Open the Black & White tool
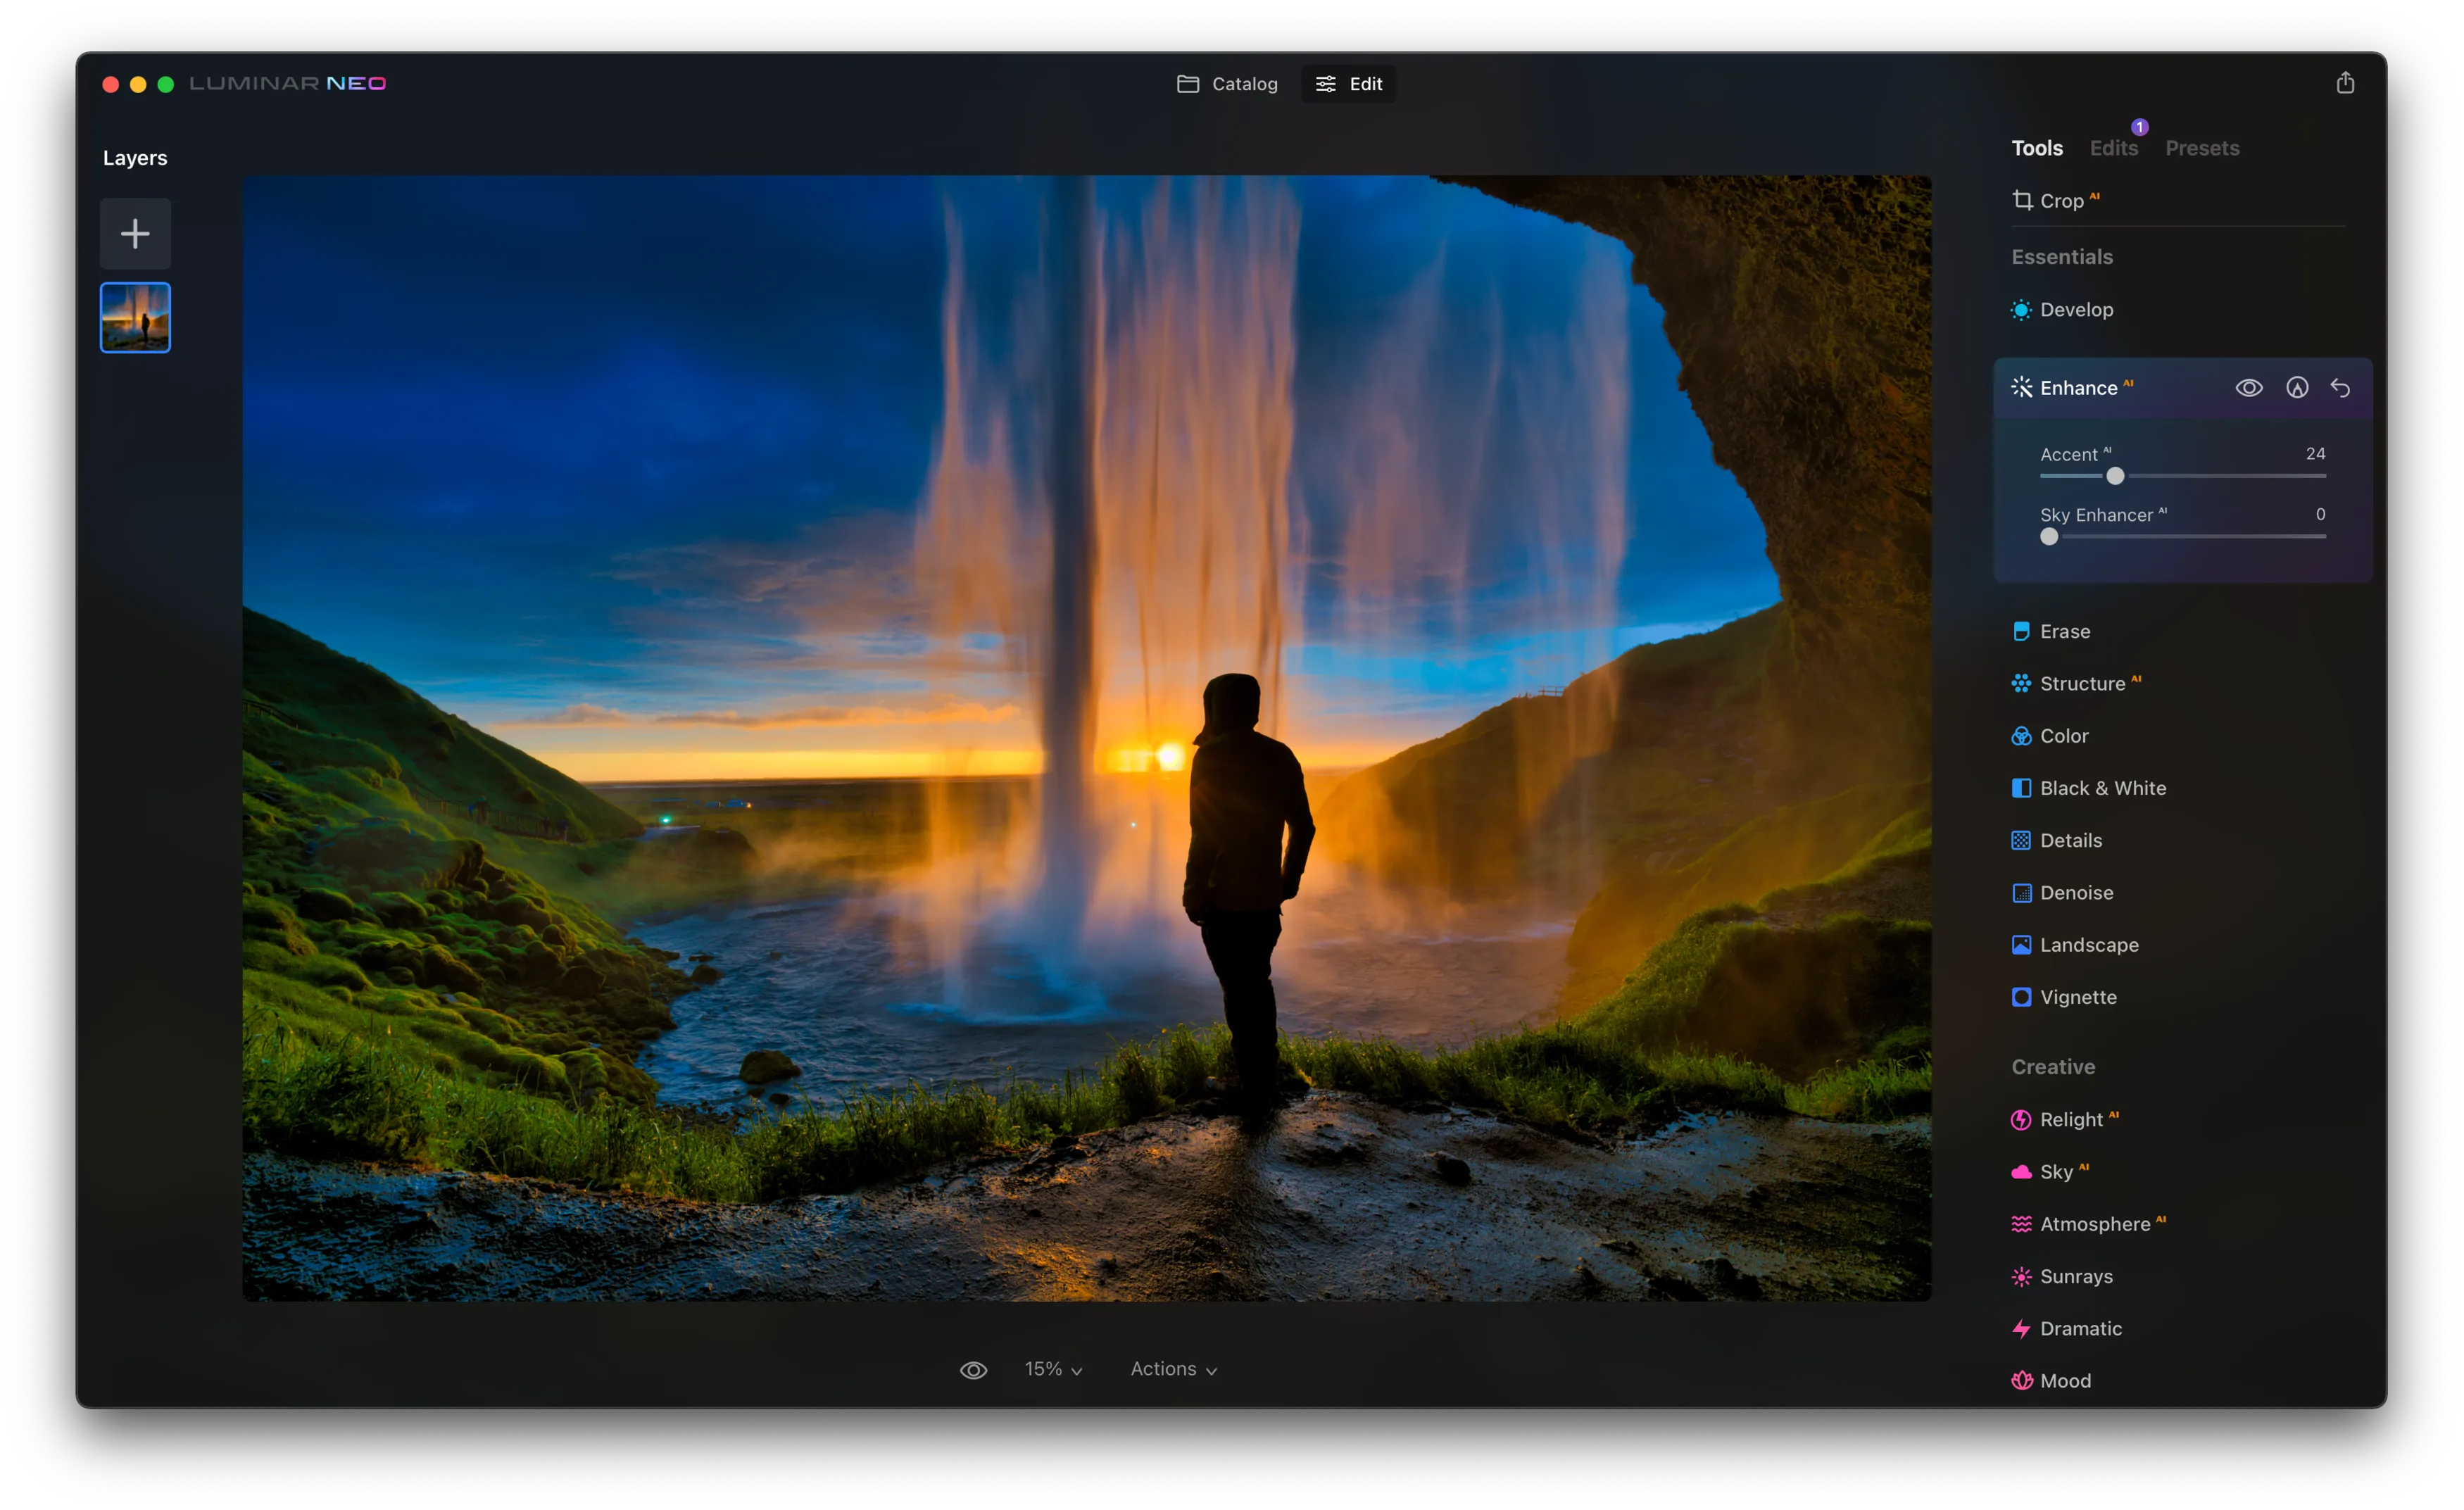Screen dimensions: 2464x1510 click(2100, 788)
